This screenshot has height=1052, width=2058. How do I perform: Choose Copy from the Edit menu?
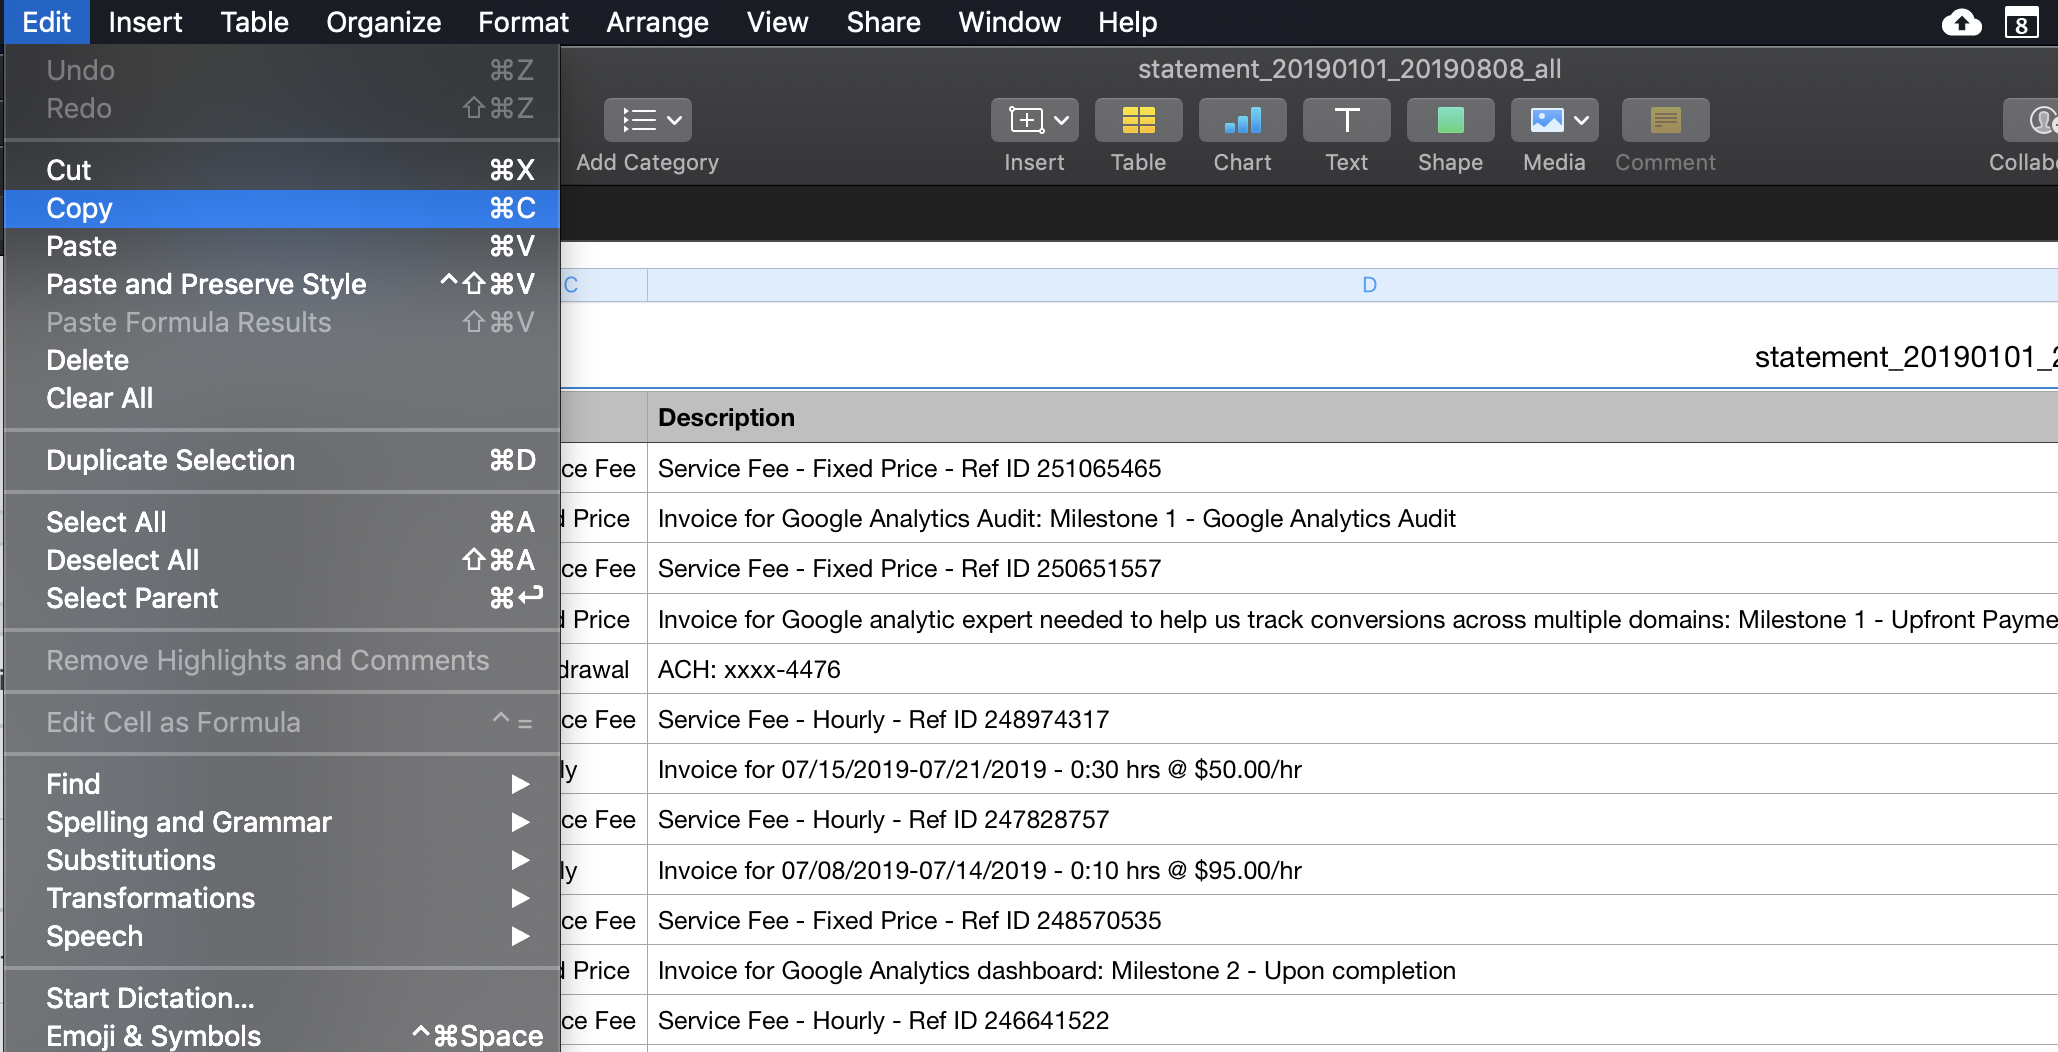click(282, 208)
